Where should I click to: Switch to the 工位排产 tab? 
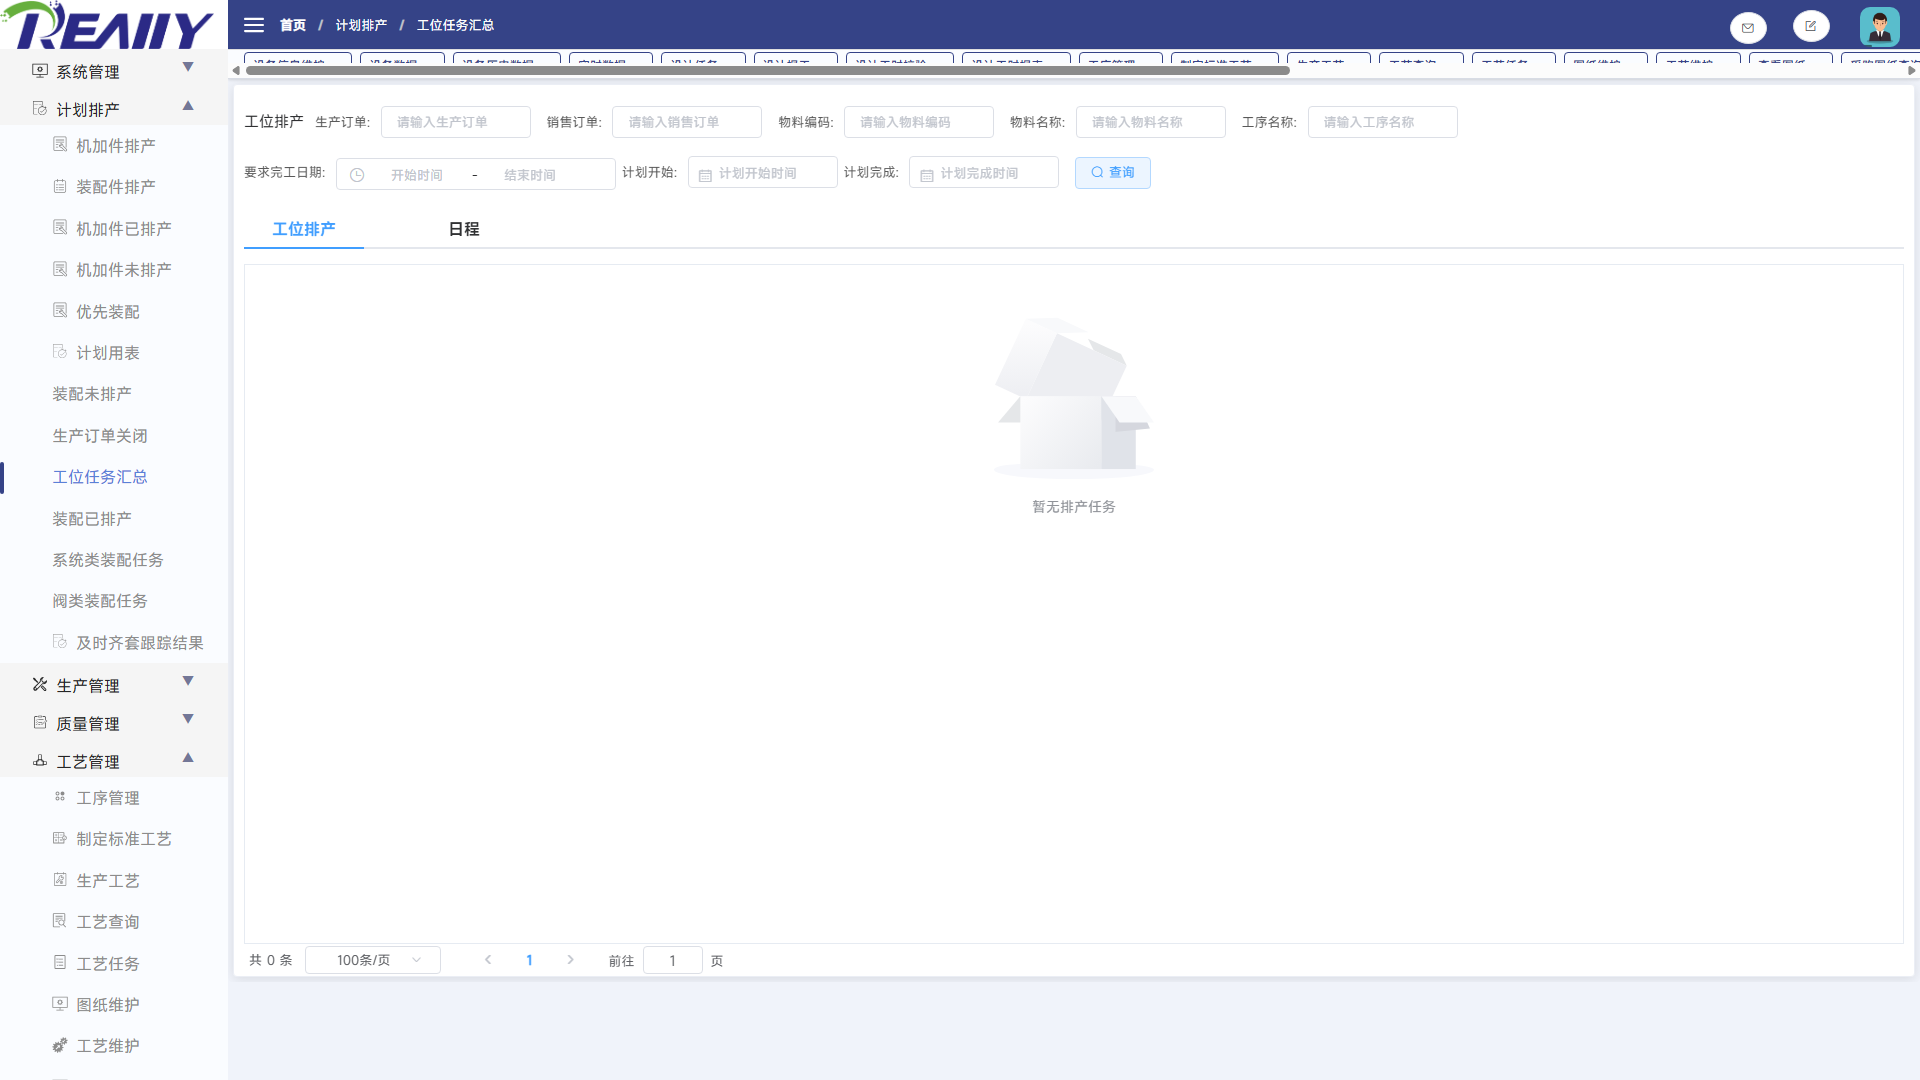coord(304,229)
